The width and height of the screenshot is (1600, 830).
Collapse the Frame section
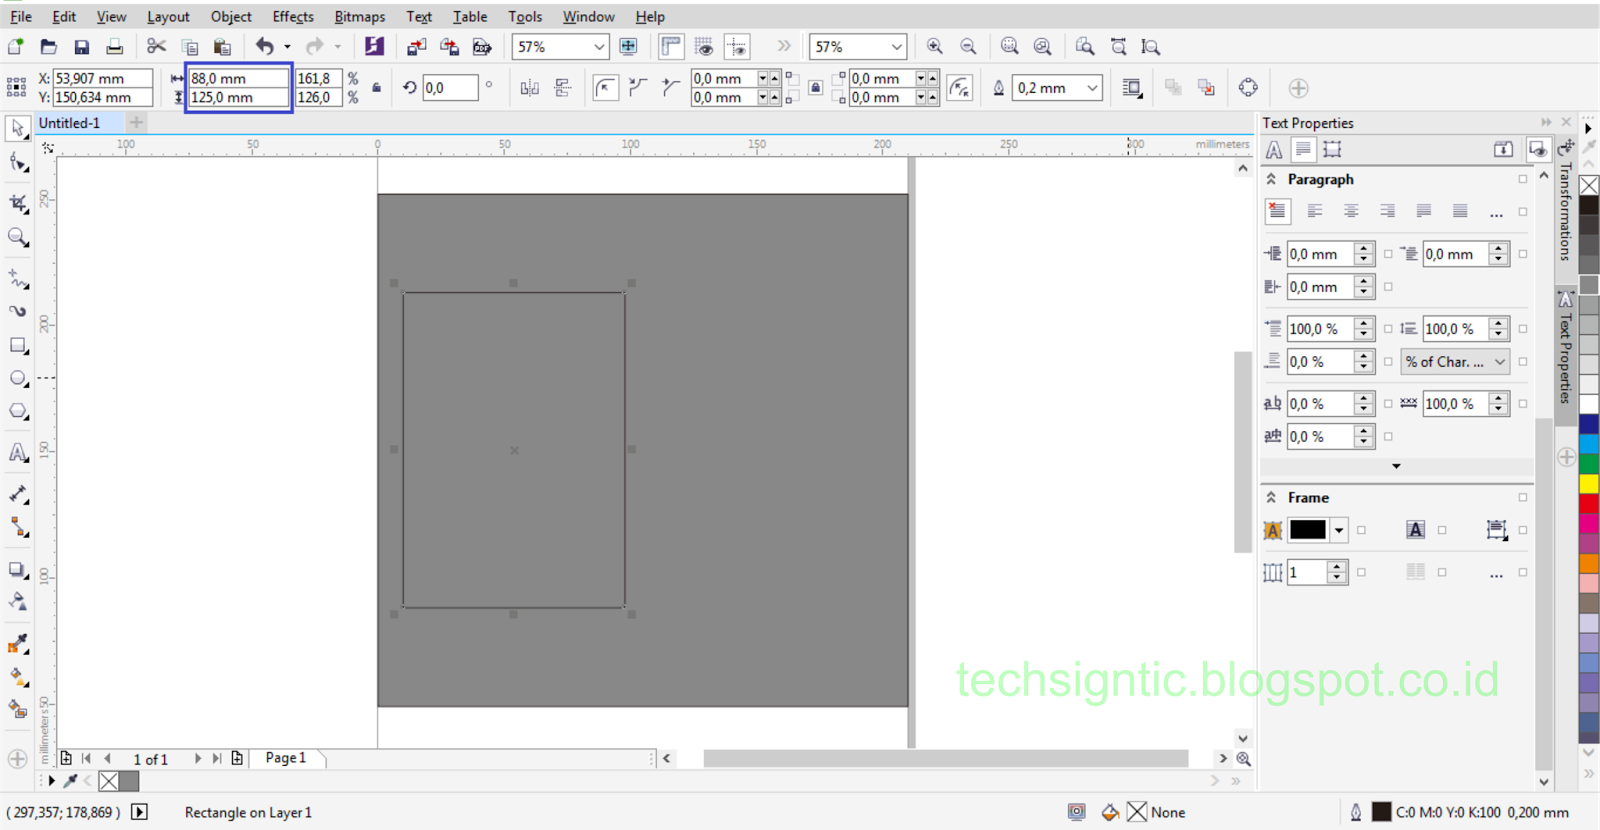click(x=1271, y=497)
